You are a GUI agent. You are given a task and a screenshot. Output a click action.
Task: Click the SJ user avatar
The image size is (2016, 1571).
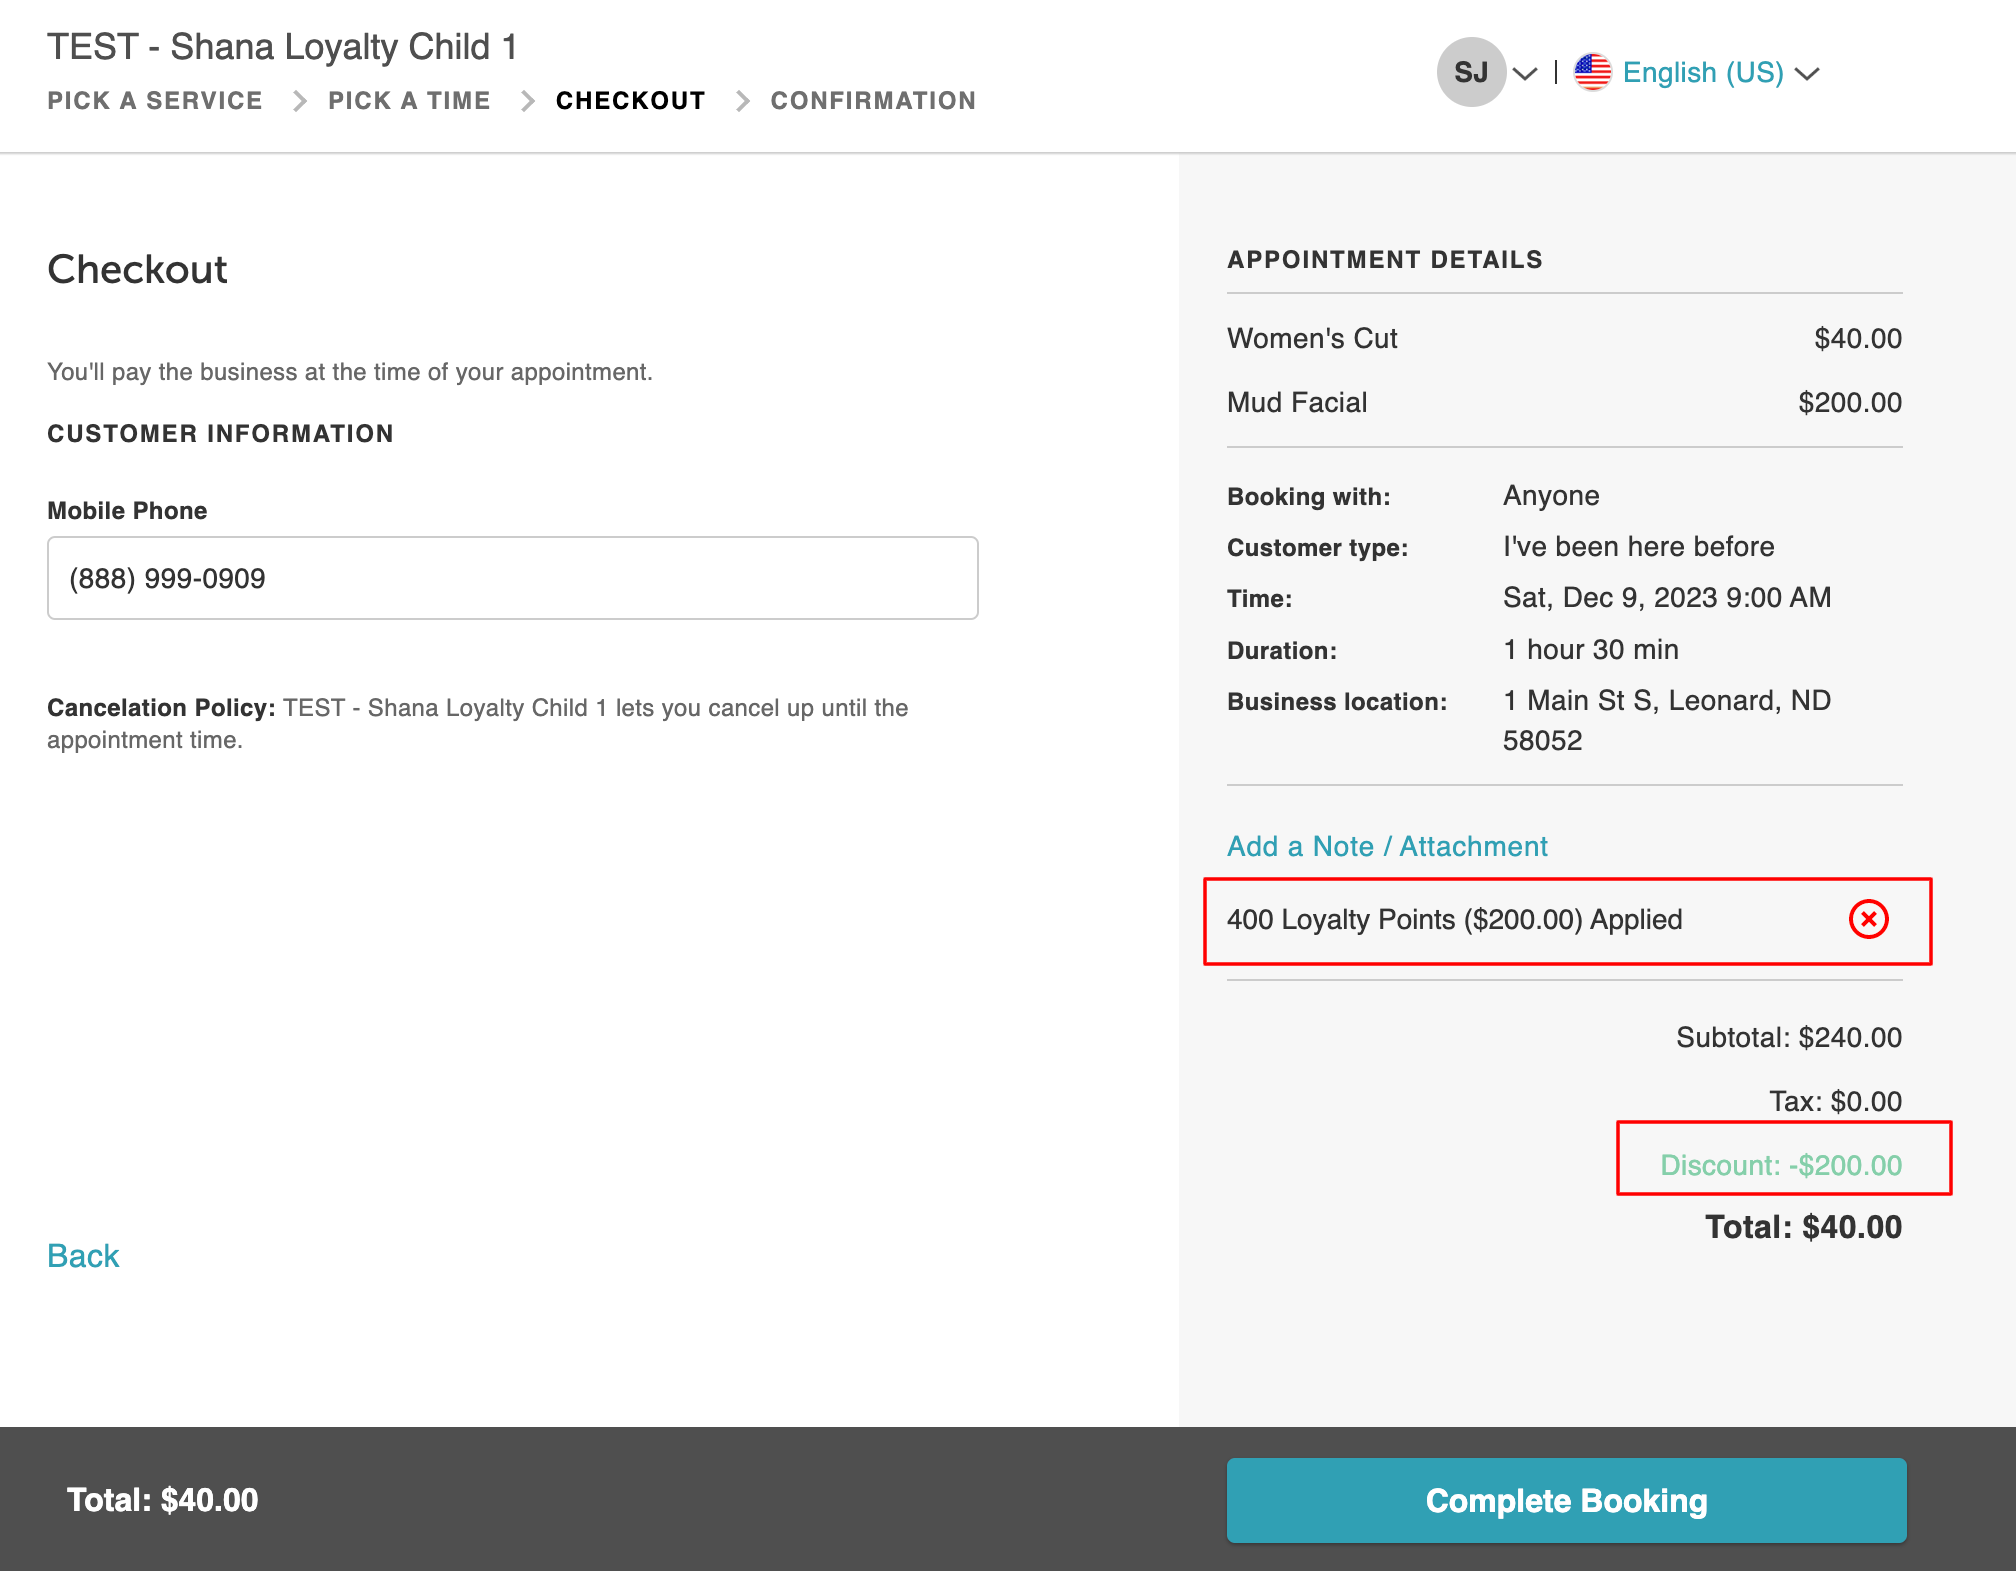[x=1470, y=73]
